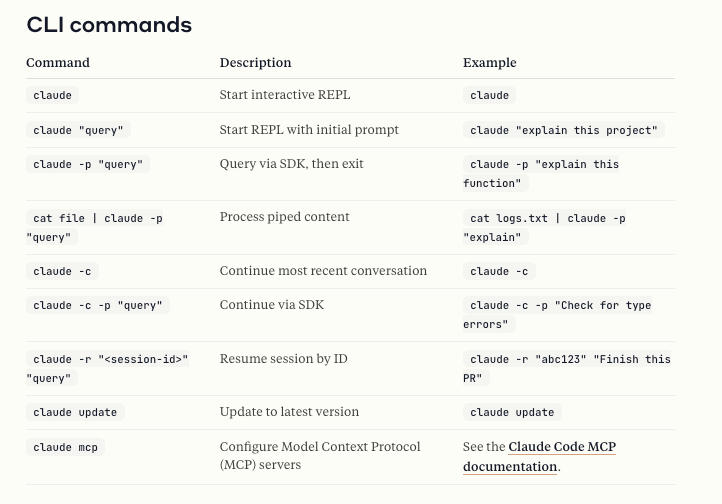The image size is (722, 504).
Task: Click 'Continue most recent conversation' description
Action: pos(323,271)
